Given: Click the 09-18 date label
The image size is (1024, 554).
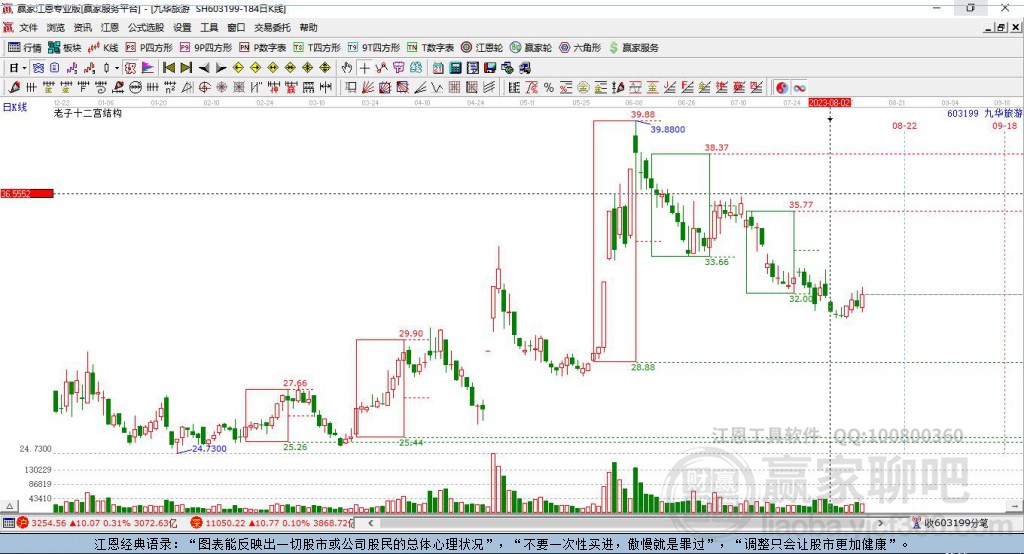Looking at the screenshot, I should 1004,125.
